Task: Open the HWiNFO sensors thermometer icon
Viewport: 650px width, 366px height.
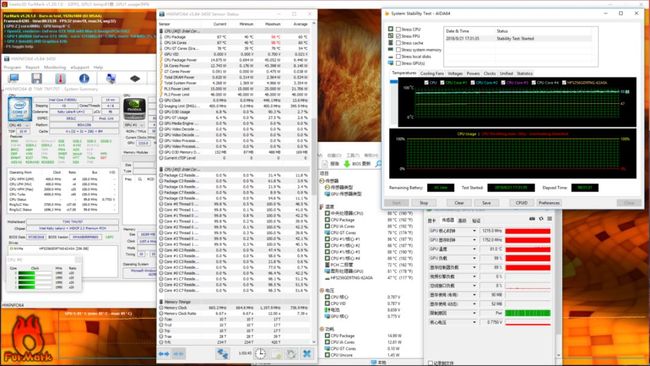Action: 61,78
